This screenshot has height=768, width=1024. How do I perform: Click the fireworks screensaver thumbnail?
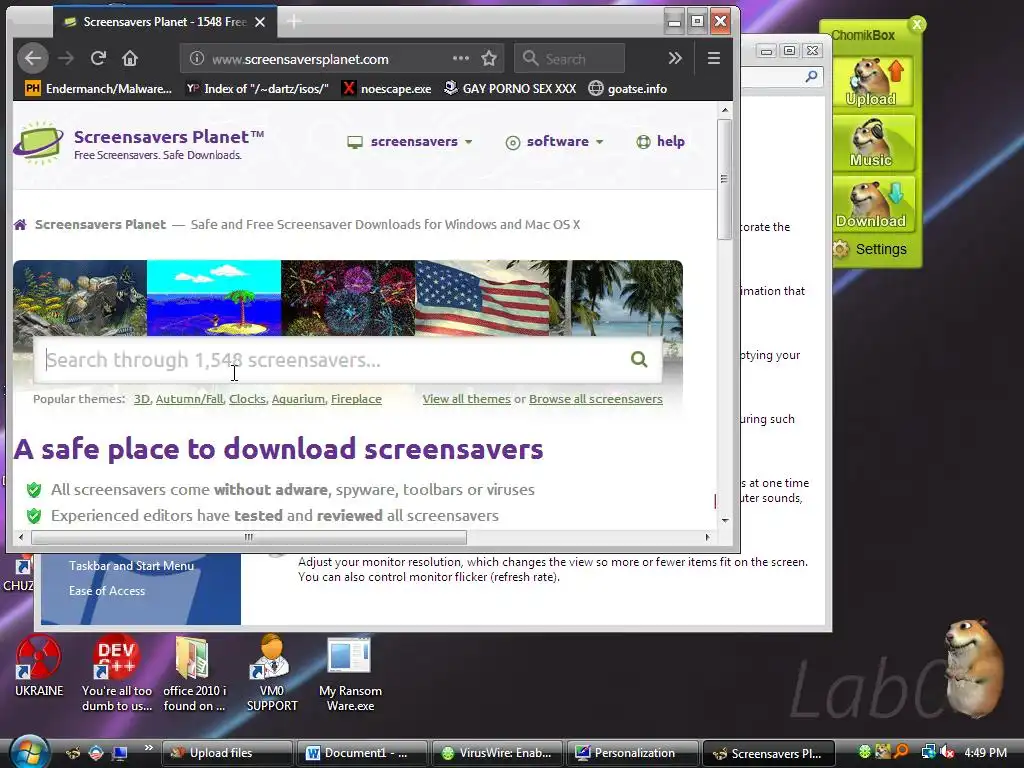[x=348, y=298]
